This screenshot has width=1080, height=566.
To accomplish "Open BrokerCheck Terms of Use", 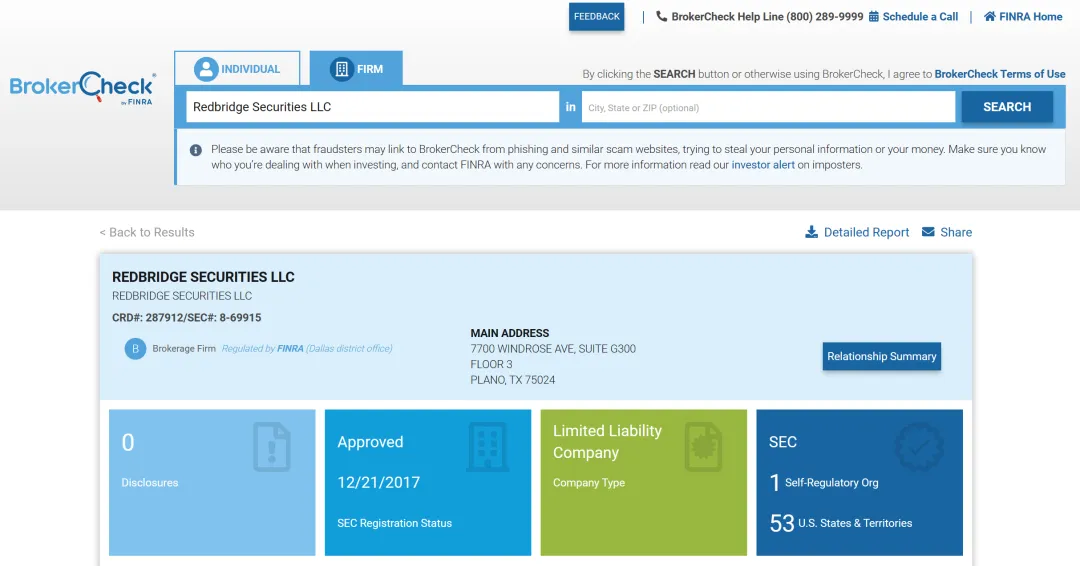I will 999,74.
